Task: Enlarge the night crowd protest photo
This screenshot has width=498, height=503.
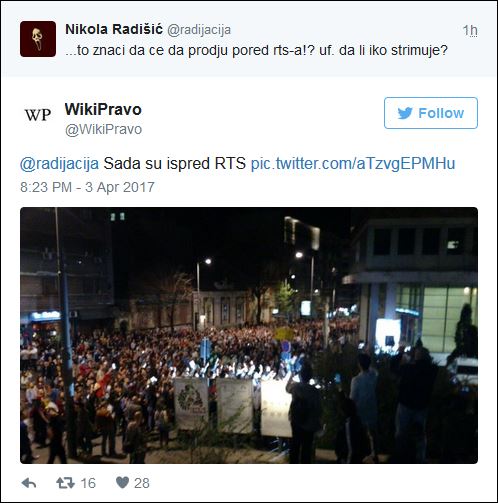Action: [x=249, y=335]
